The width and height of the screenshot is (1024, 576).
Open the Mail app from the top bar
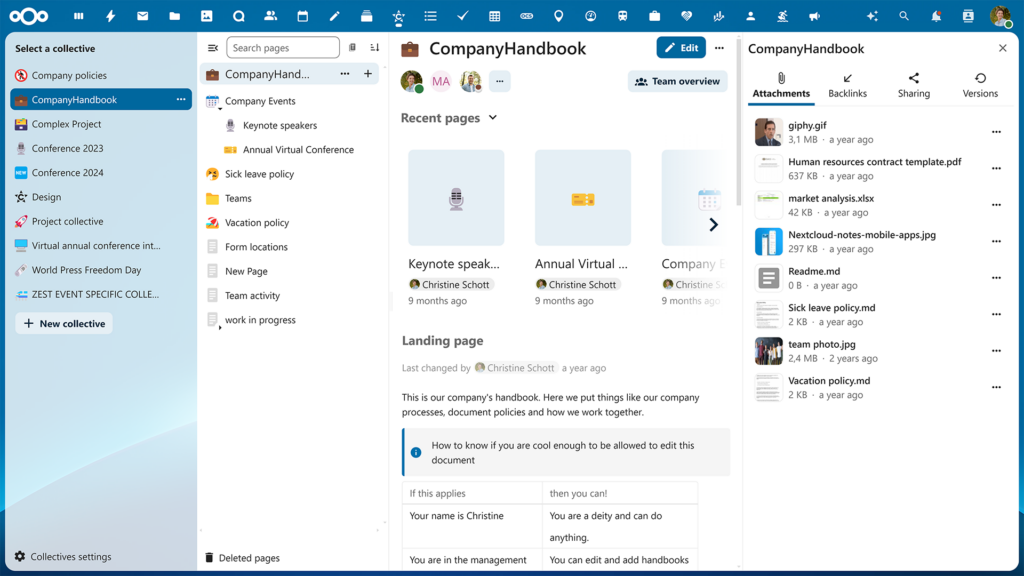coord(143,15)
